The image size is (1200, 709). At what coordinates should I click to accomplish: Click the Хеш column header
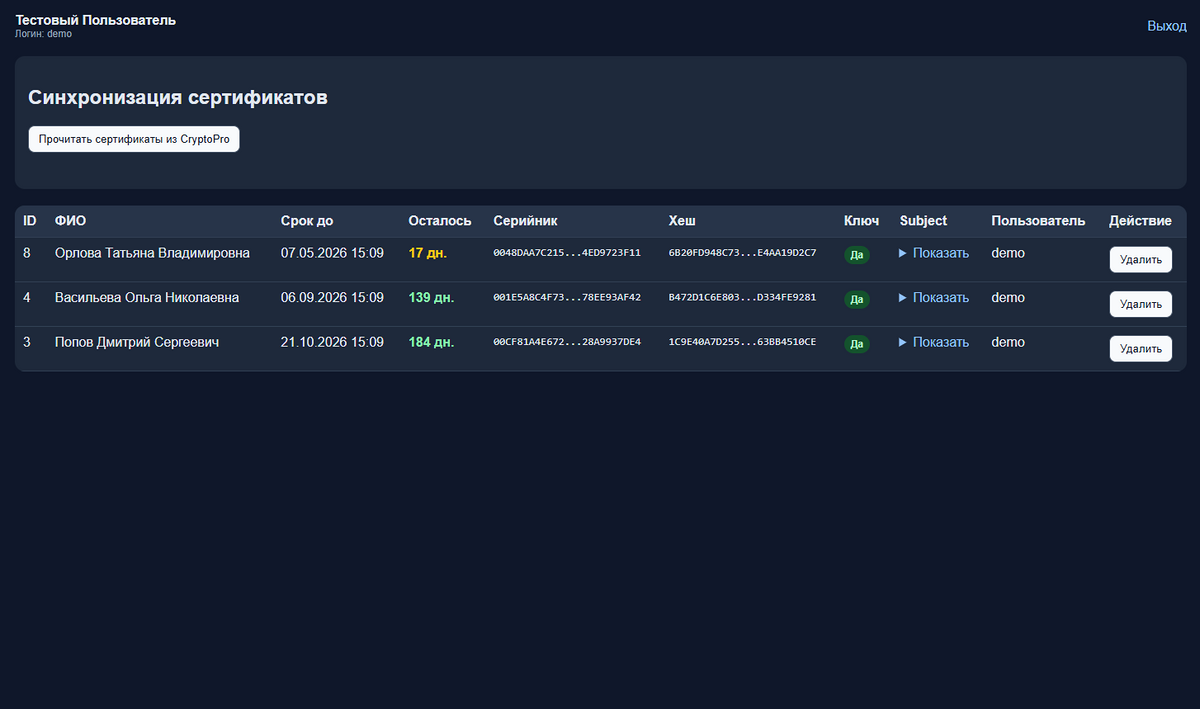pyautogui.click(x=682, y=220)
